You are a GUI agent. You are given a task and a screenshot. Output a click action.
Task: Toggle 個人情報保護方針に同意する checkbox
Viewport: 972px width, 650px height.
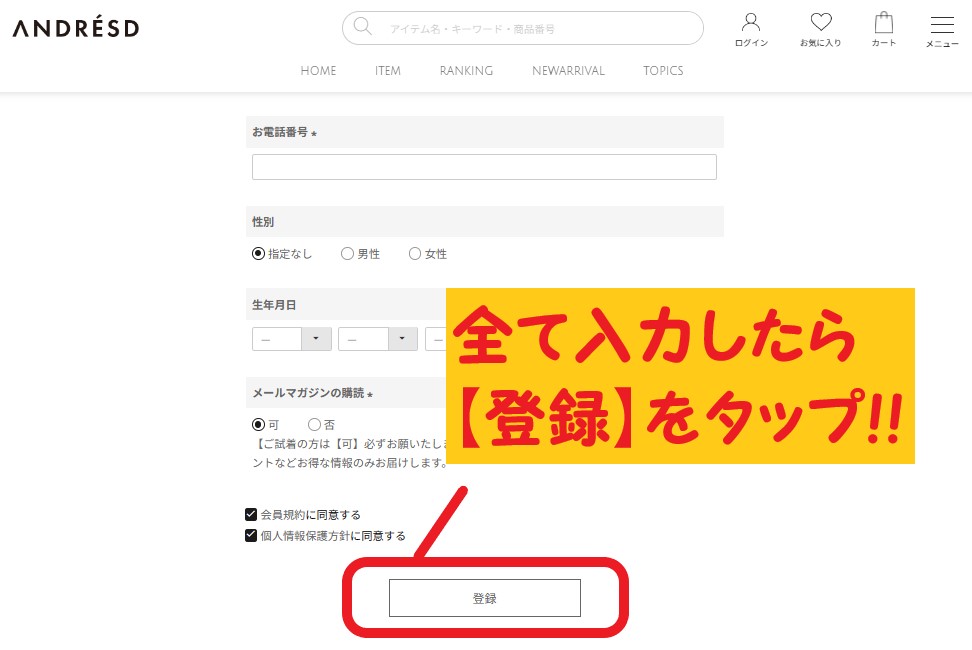coord(251,535)
